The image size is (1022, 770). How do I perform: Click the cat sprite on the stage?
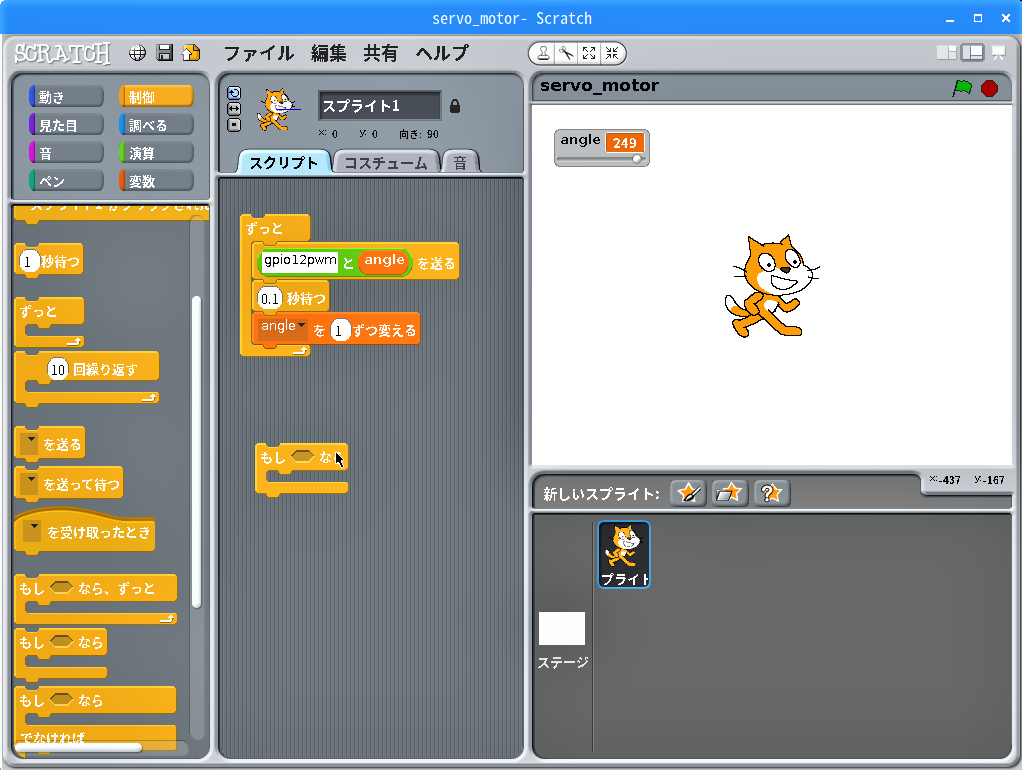click(772, 286)
